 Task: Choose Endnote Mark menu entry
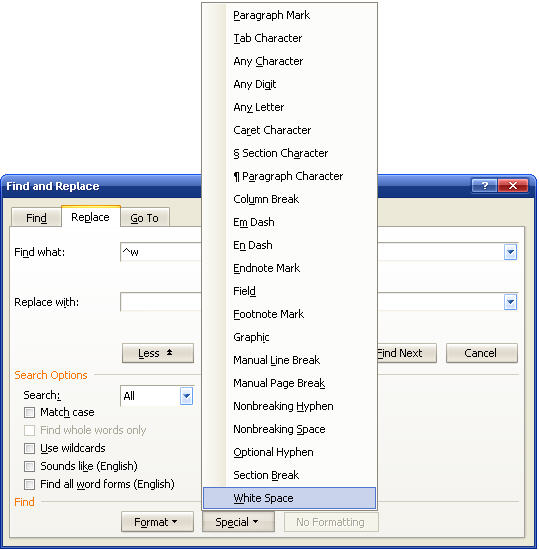click(289, 268)
